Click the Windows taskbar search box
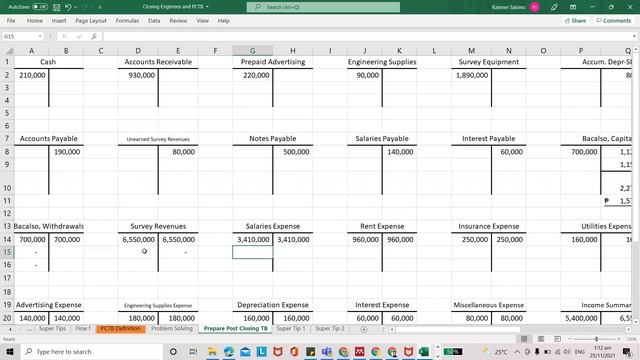 [91, 351]
